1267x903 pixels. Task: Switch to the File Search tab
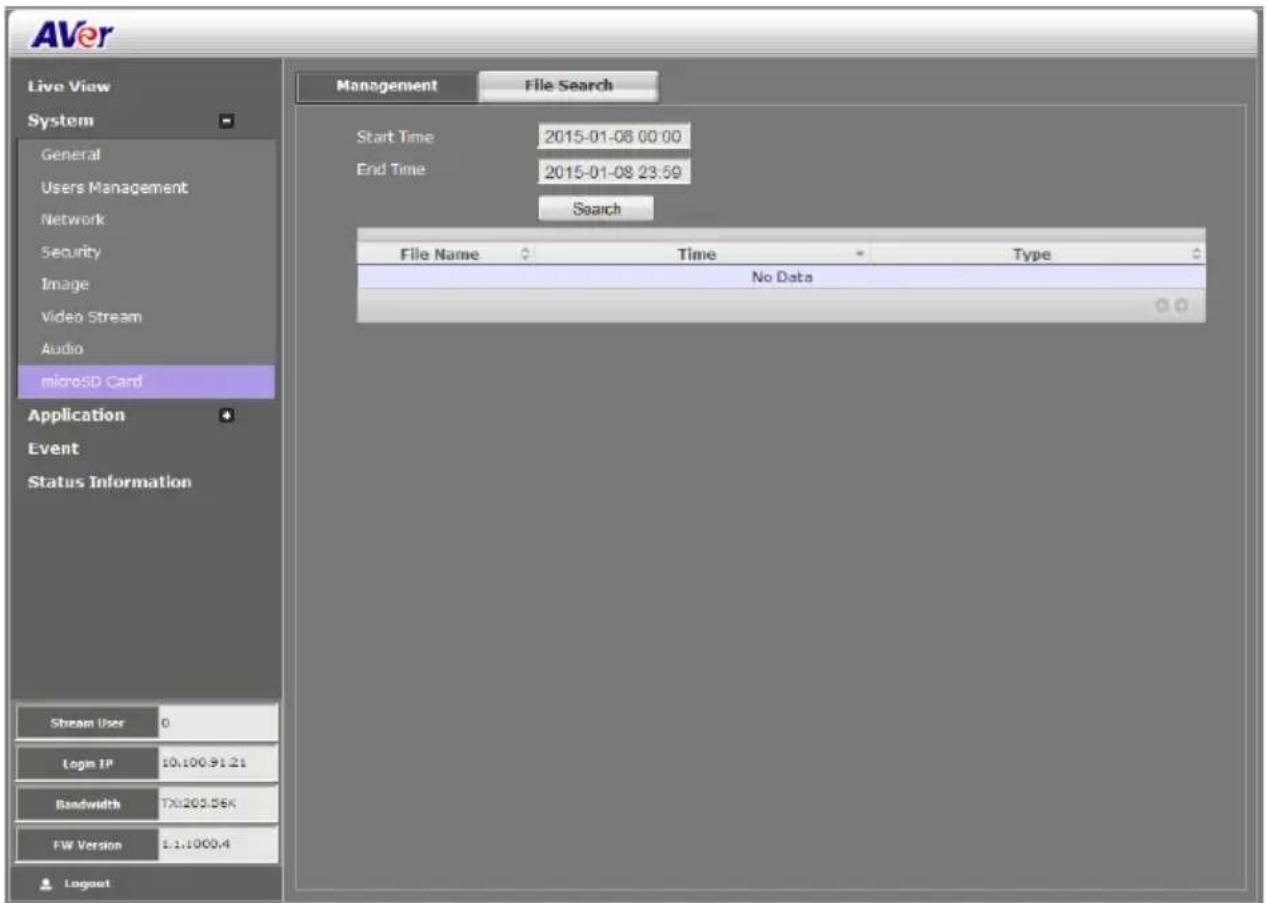coord(568,86)
